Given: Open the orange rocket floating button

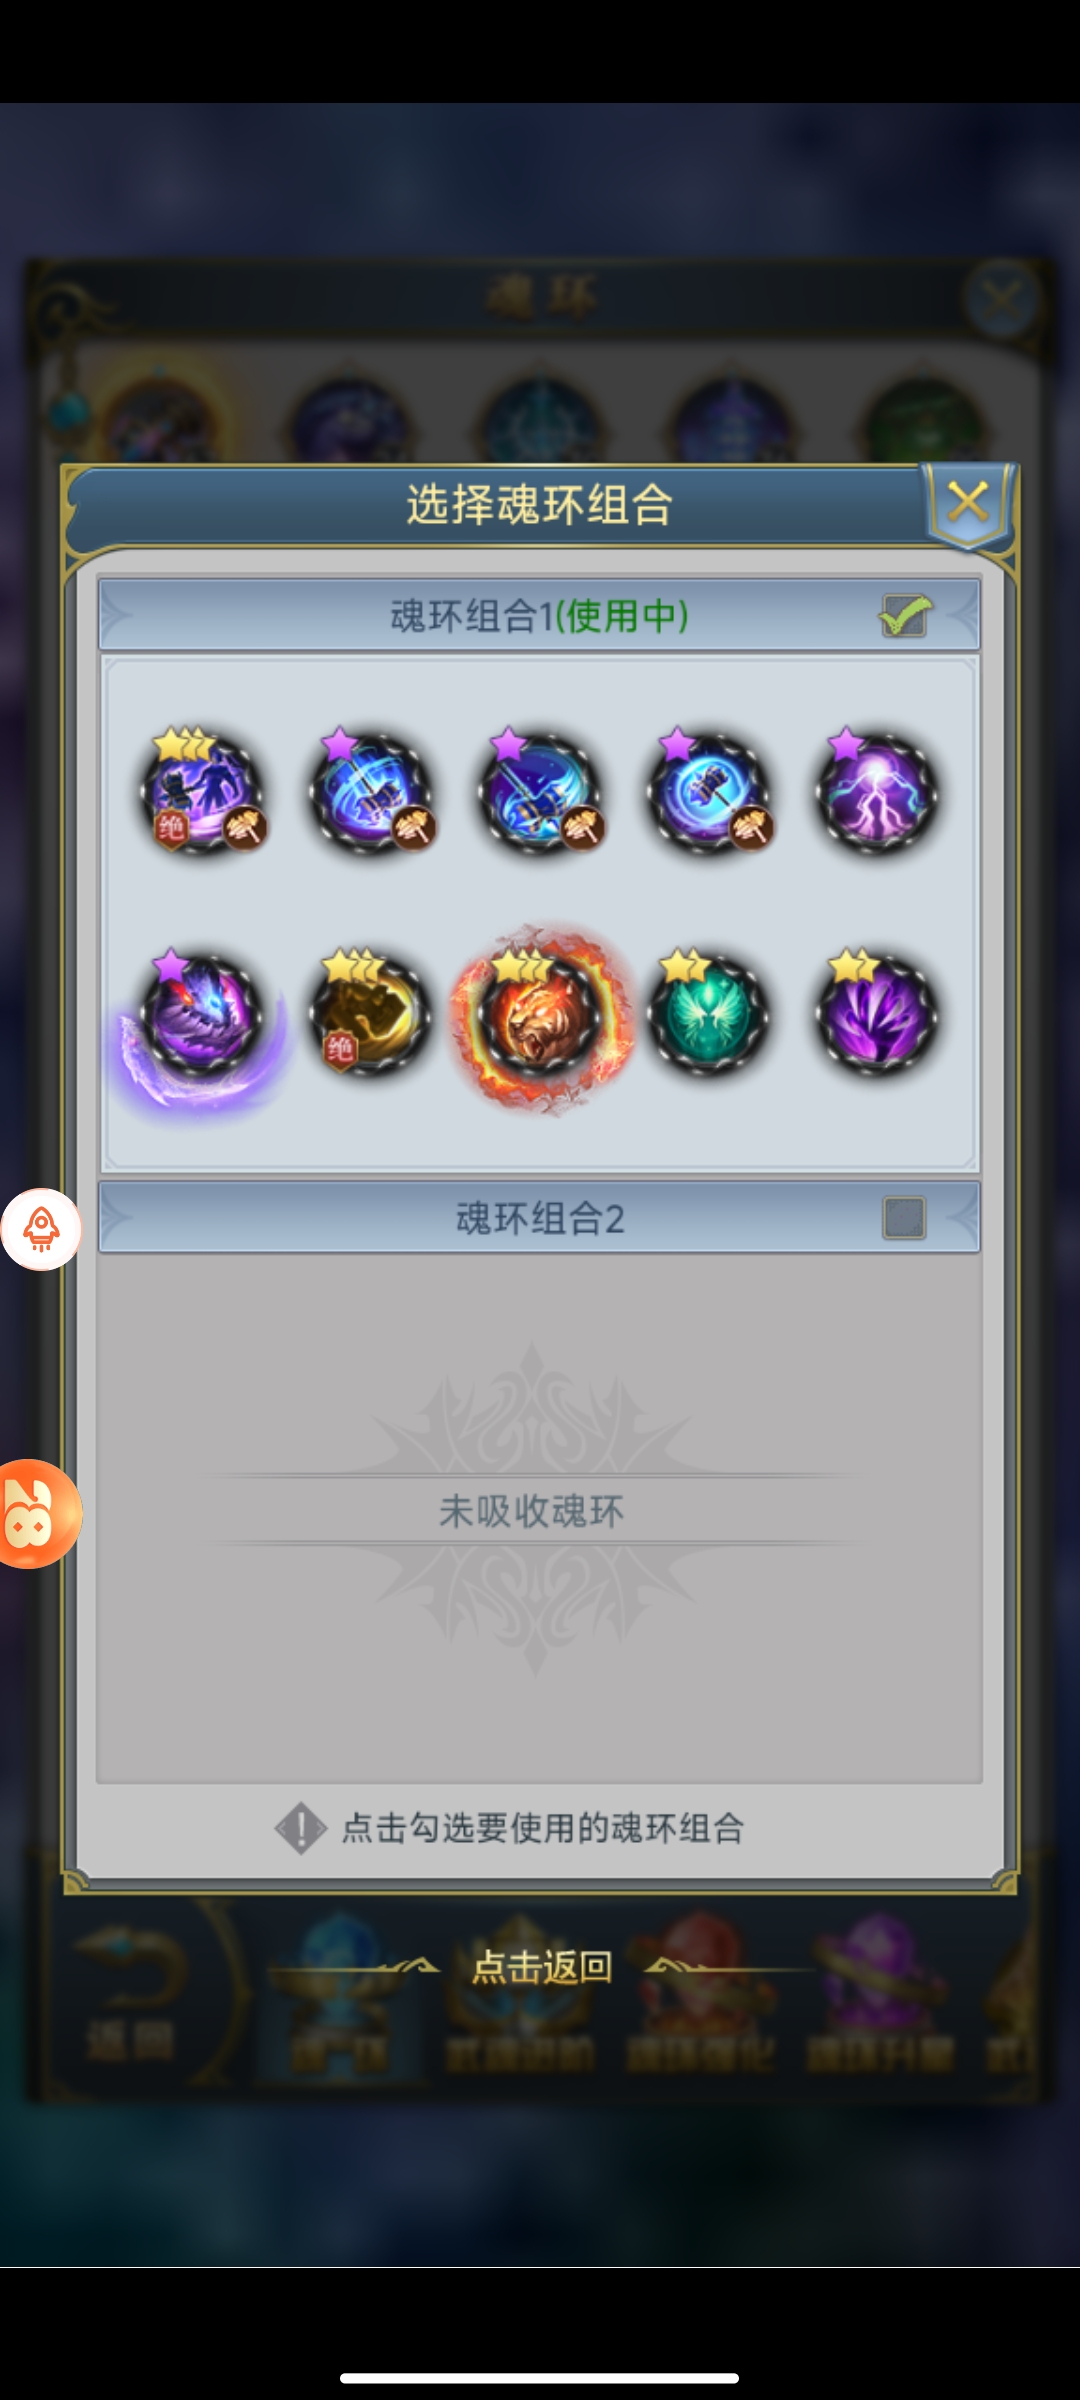Looking at the screenshot, I should tap(41, 1229).
